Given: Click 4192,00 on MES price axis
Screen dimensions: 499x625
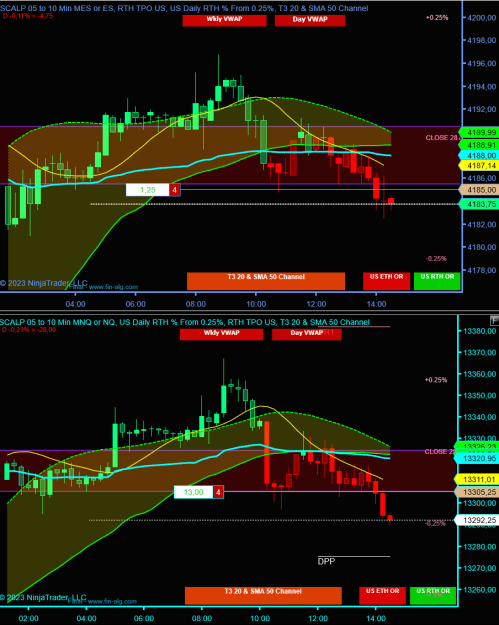Looking at the screenshot, I should (481, 109).
